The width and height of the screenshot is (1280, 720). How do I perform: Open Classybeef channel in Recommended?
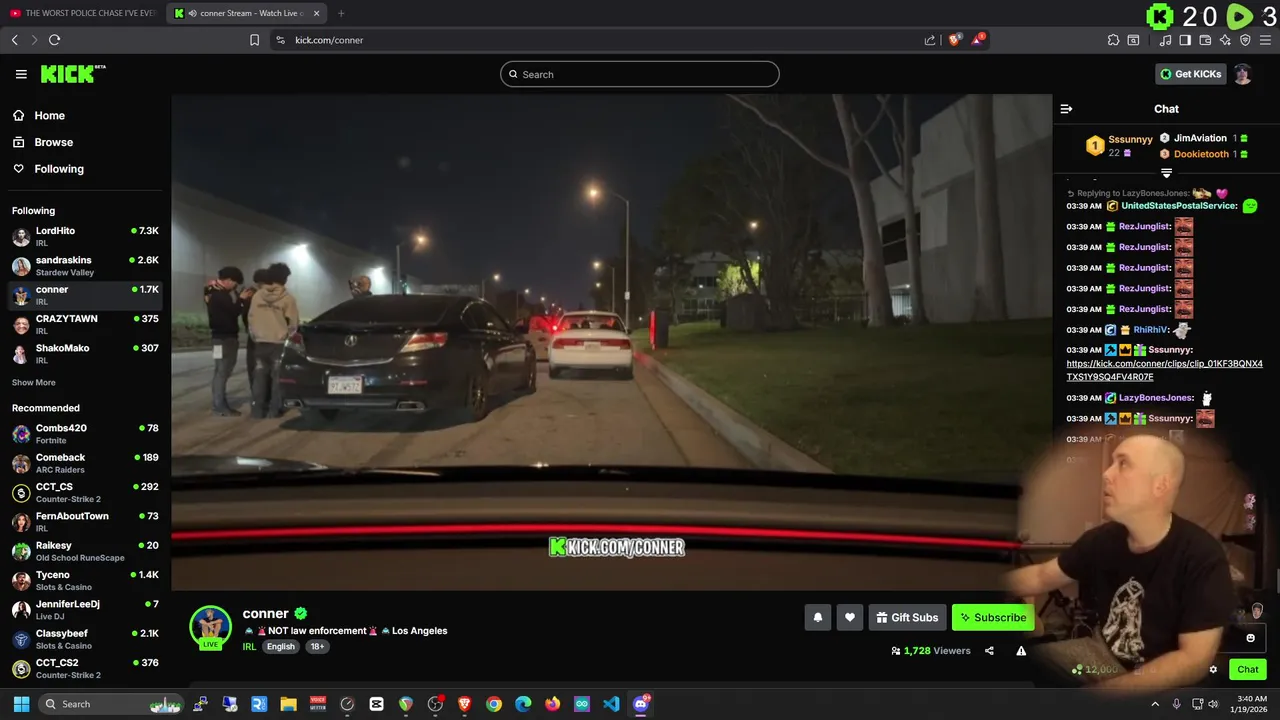85,639
